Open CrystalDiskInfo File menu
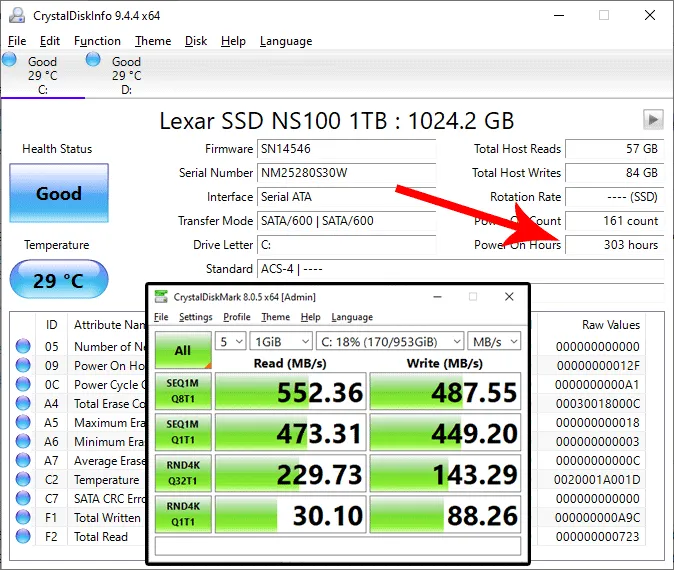Image resolution: width=674 pixels, height=570 pixels. [x=17, y=41]
